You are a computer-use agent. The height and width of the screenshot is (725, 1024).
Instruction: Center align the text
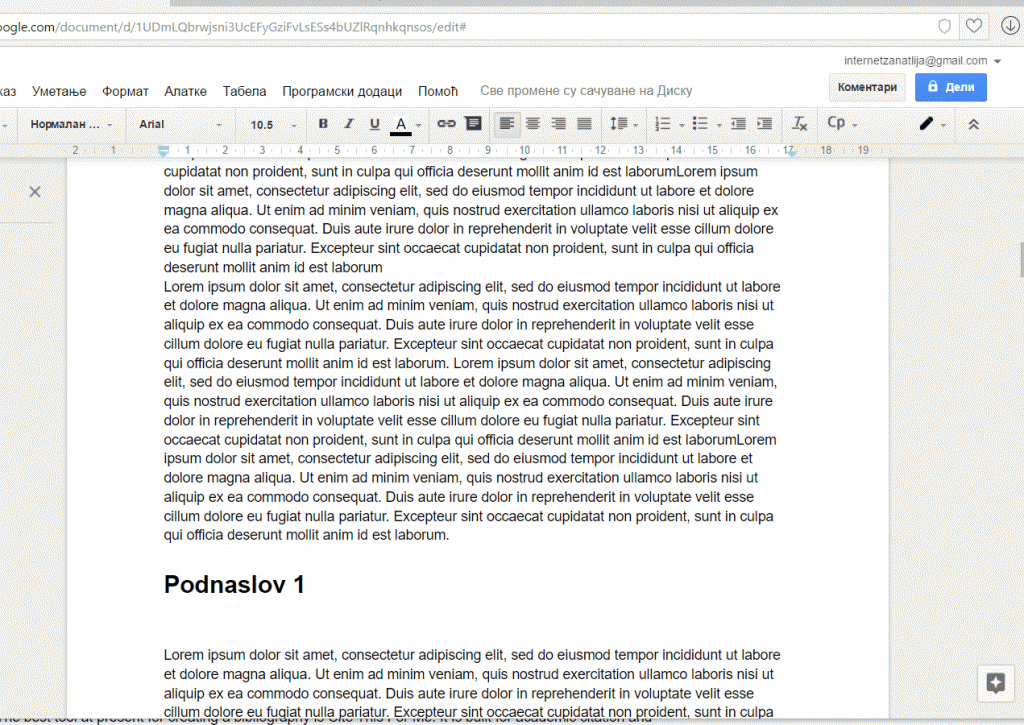533,123
